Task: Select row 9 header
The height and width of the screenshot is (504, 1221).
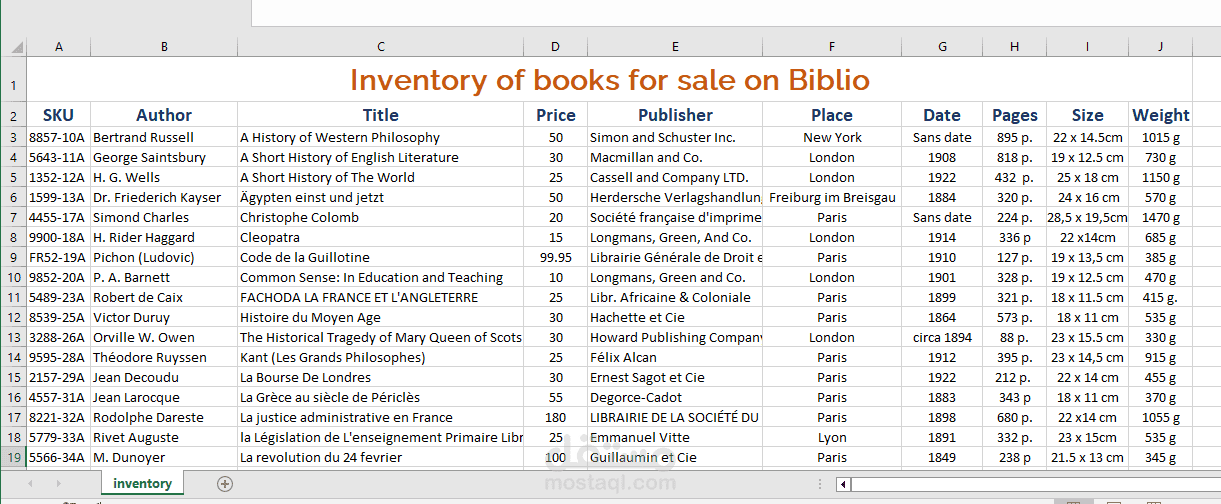Action: [x=13, y=257]
